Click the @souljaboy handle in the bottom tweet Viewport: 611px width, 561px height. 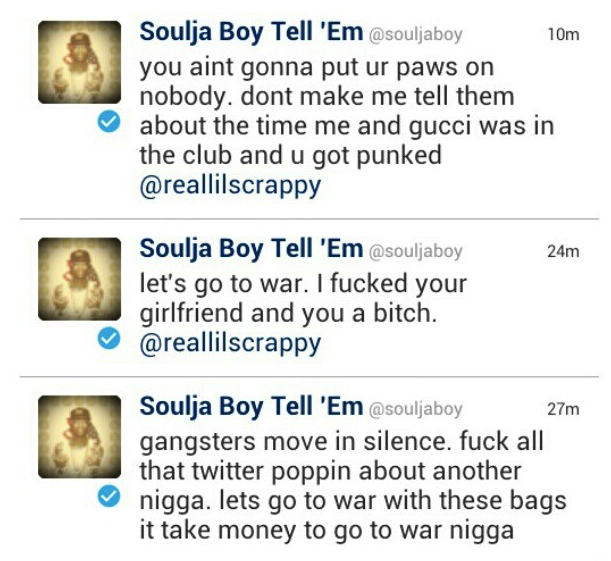415,410
